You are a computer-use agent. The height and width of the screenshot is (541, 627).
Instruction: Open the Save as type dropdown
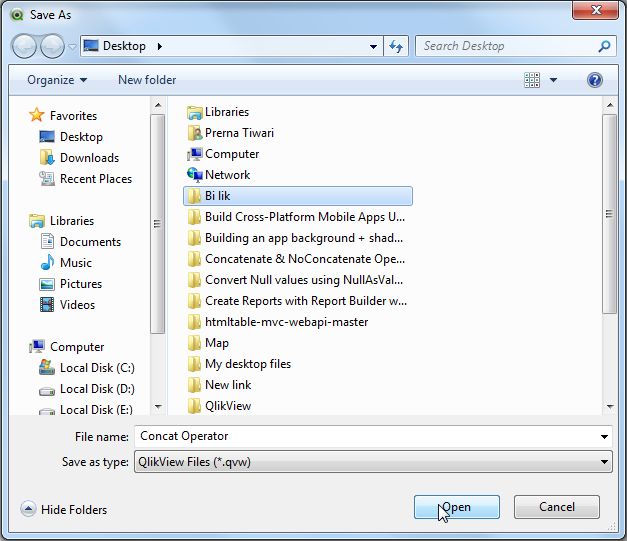(x=373, y=462)
